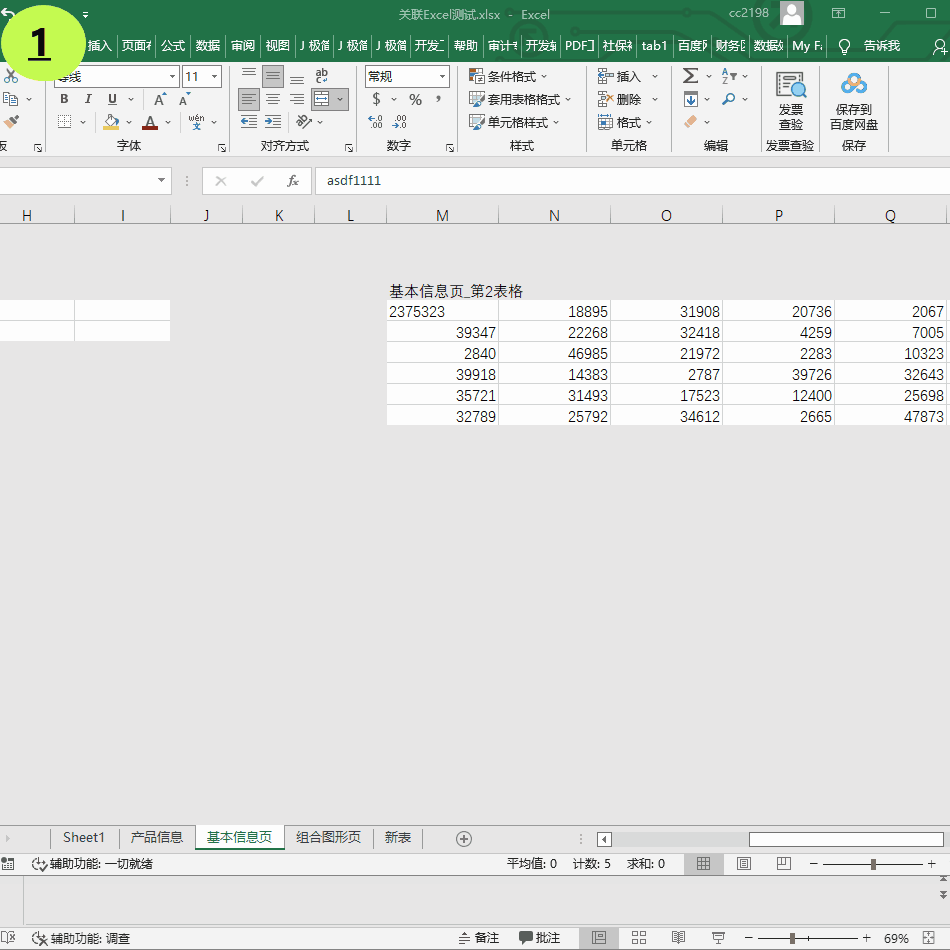Open the font size dropdown
950x950 pixels.
pos(214,76)
